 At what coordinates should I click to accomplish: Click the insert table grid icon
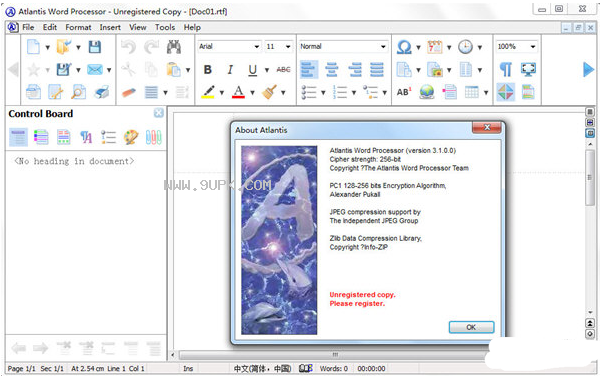tap(471, 92)
